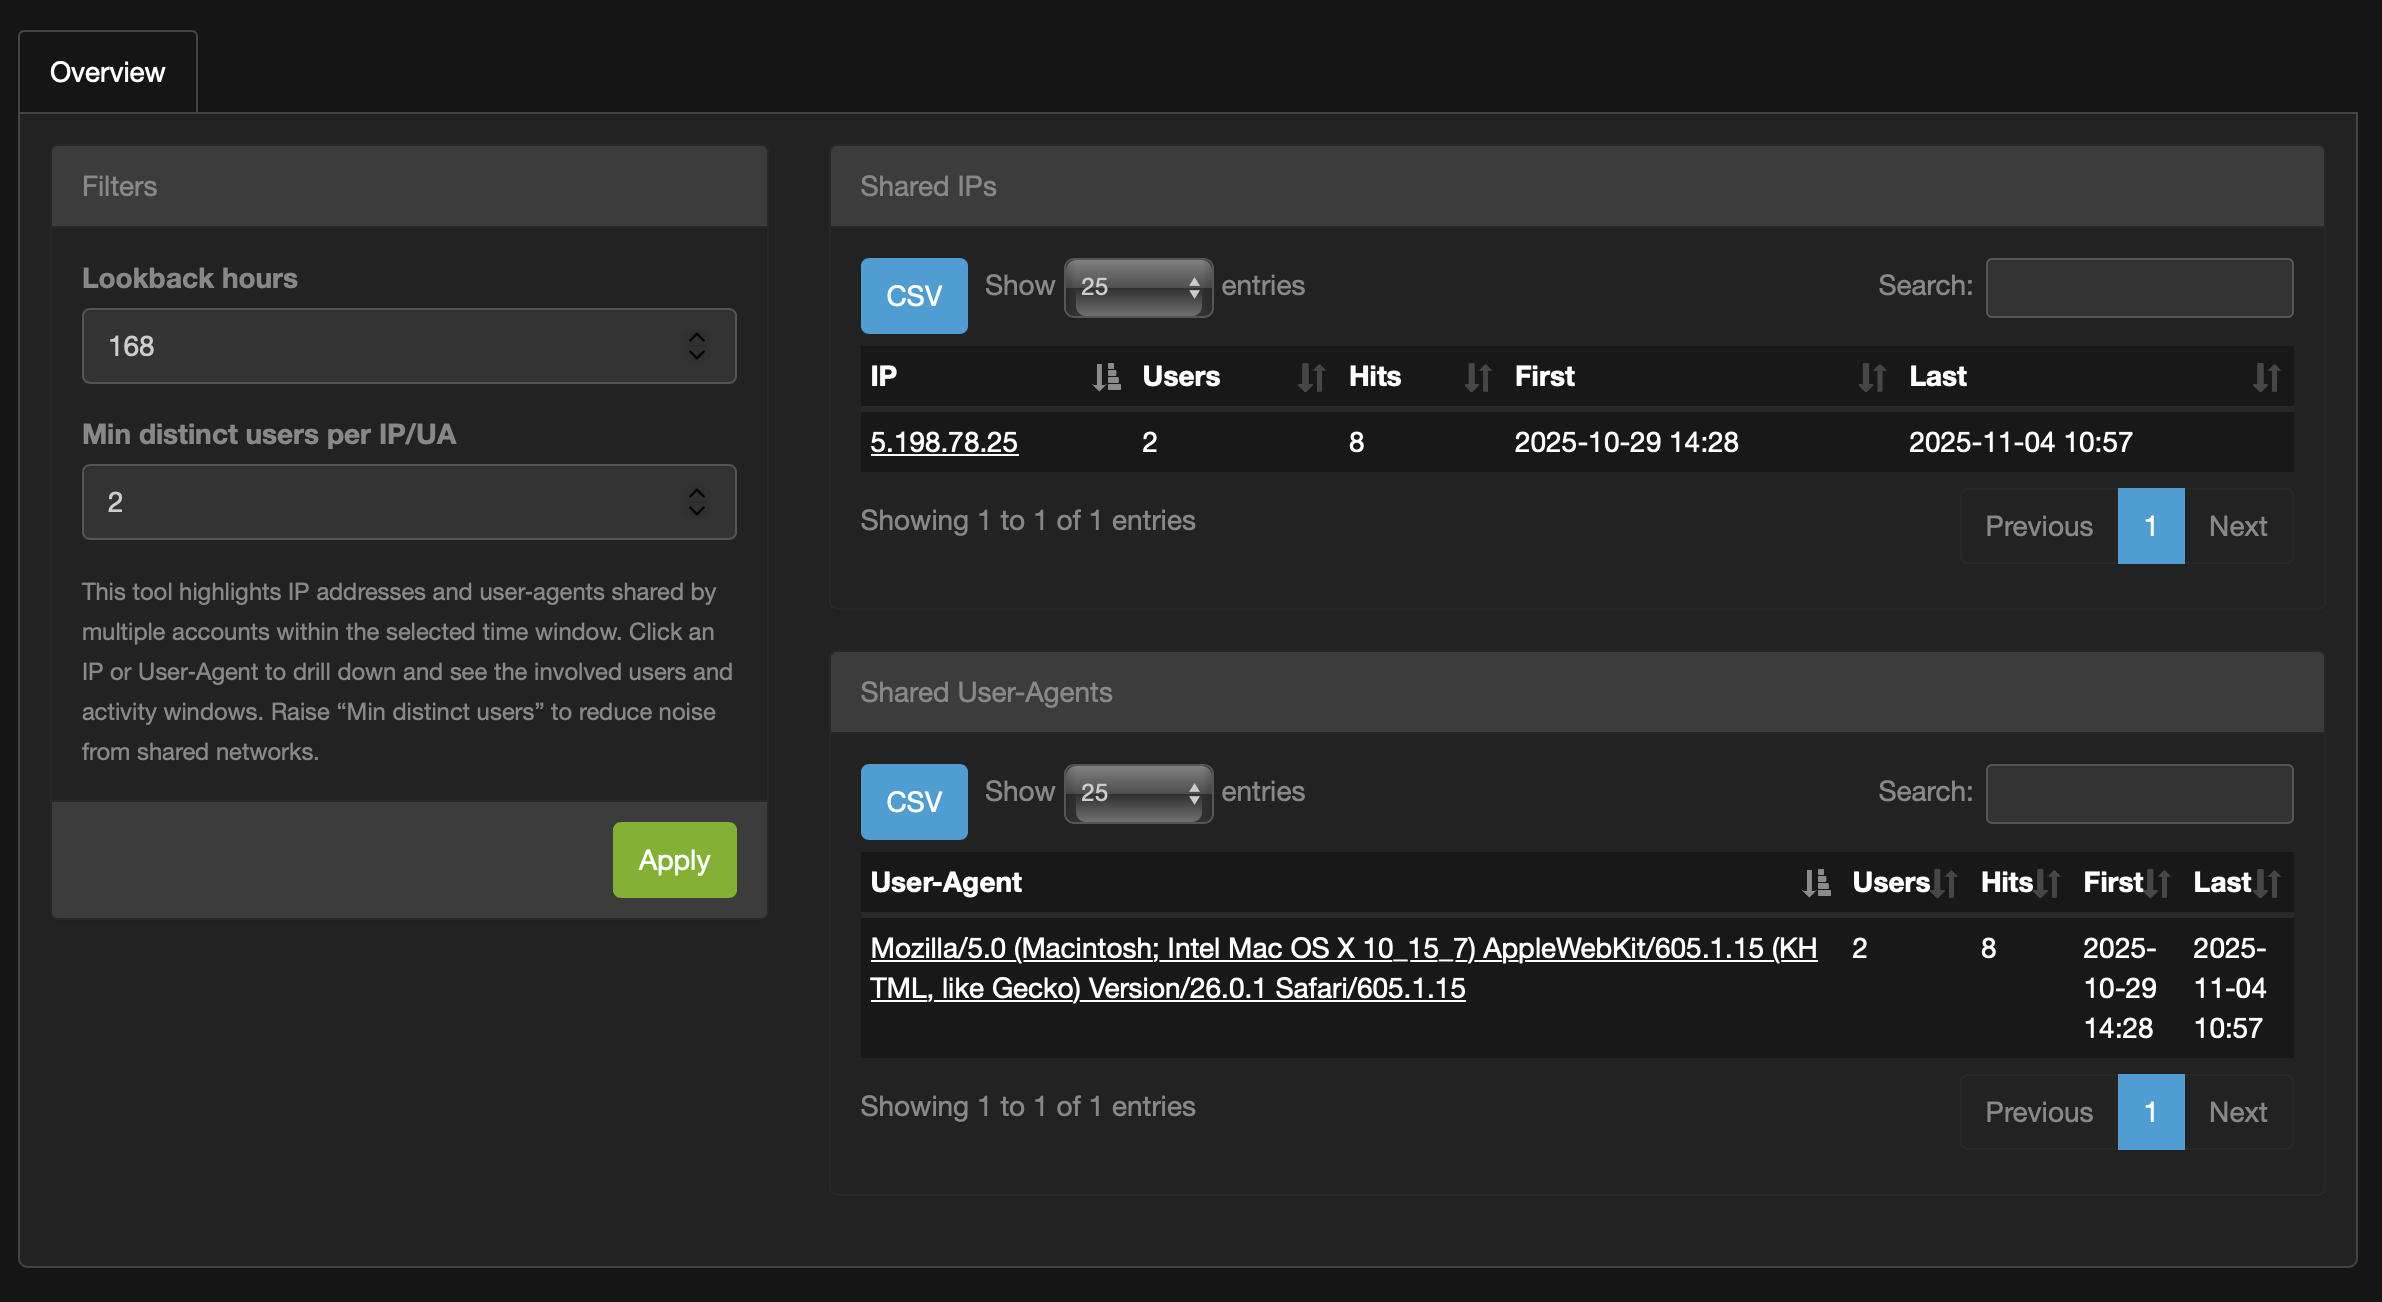The height and width of the screenshot is (1302, 2382).
Task: Sort User-Agents table by User-Agent sort icon
Action: click(x=1816, y=883)
